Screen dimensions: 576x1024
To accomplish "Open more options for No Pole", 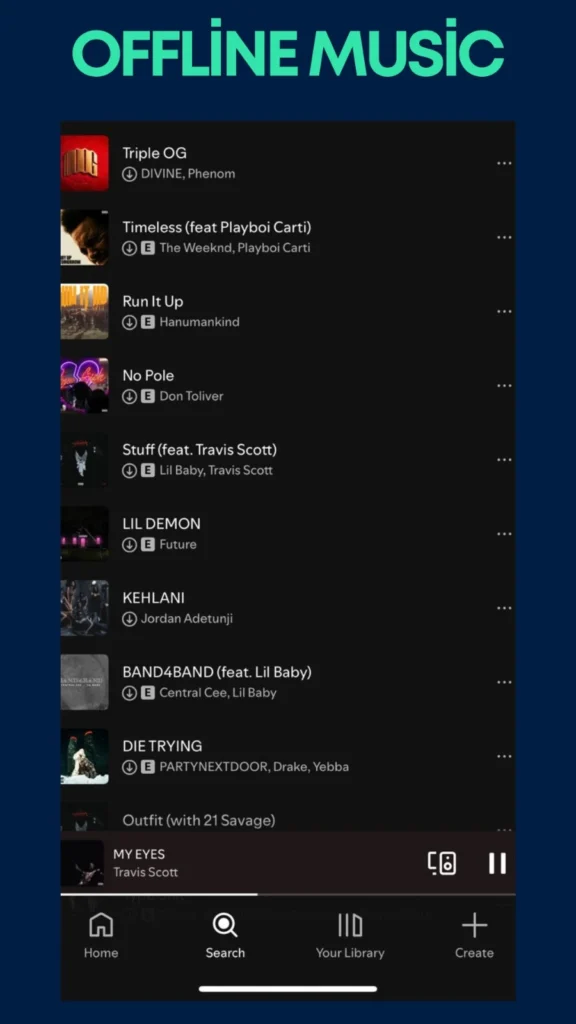I will (504, 385).
